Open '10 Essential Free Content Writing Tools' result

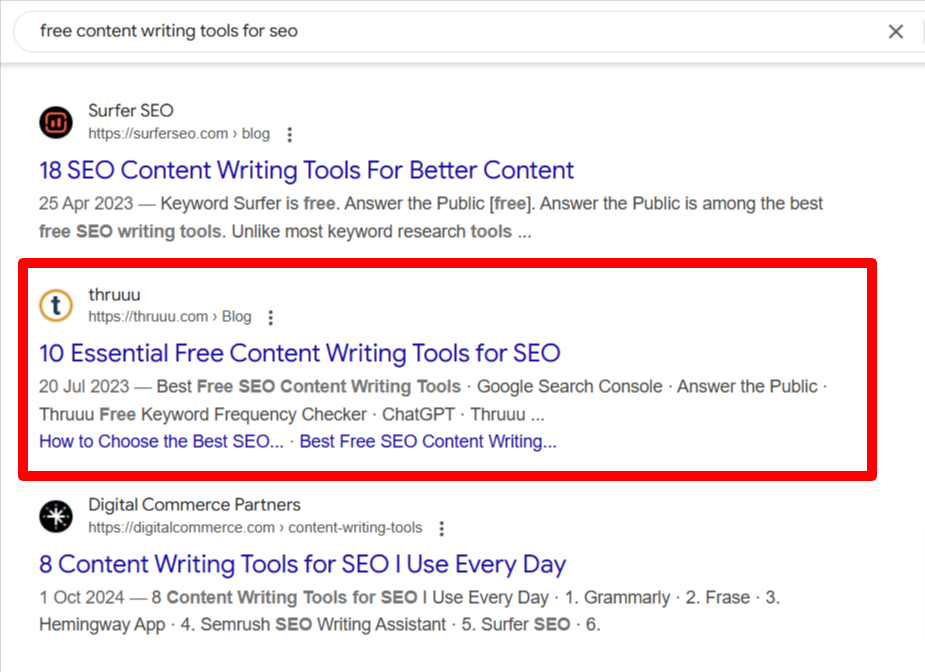pyautogui.click(x=300, y=353)
